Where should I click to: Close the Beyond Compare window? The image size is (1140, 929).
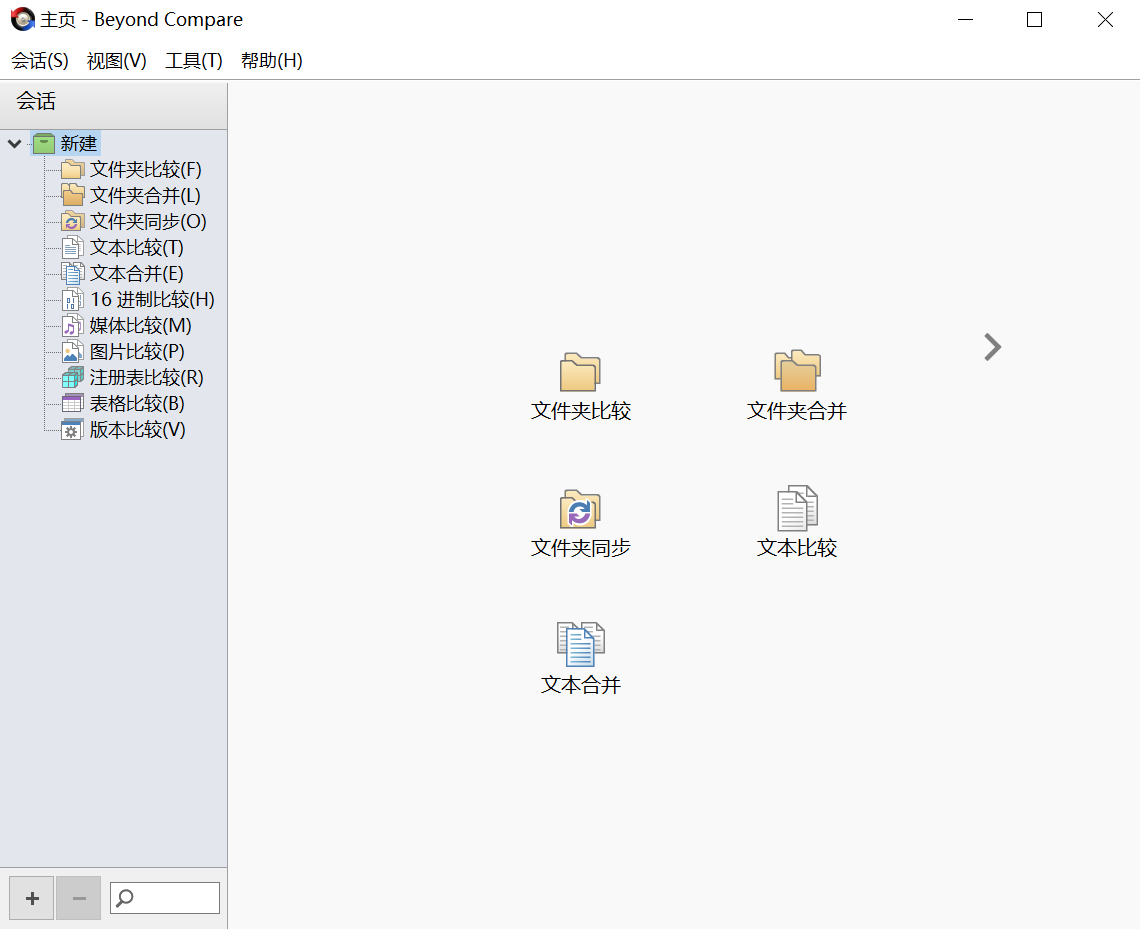pyautogui.click(x=1105, y=20)
